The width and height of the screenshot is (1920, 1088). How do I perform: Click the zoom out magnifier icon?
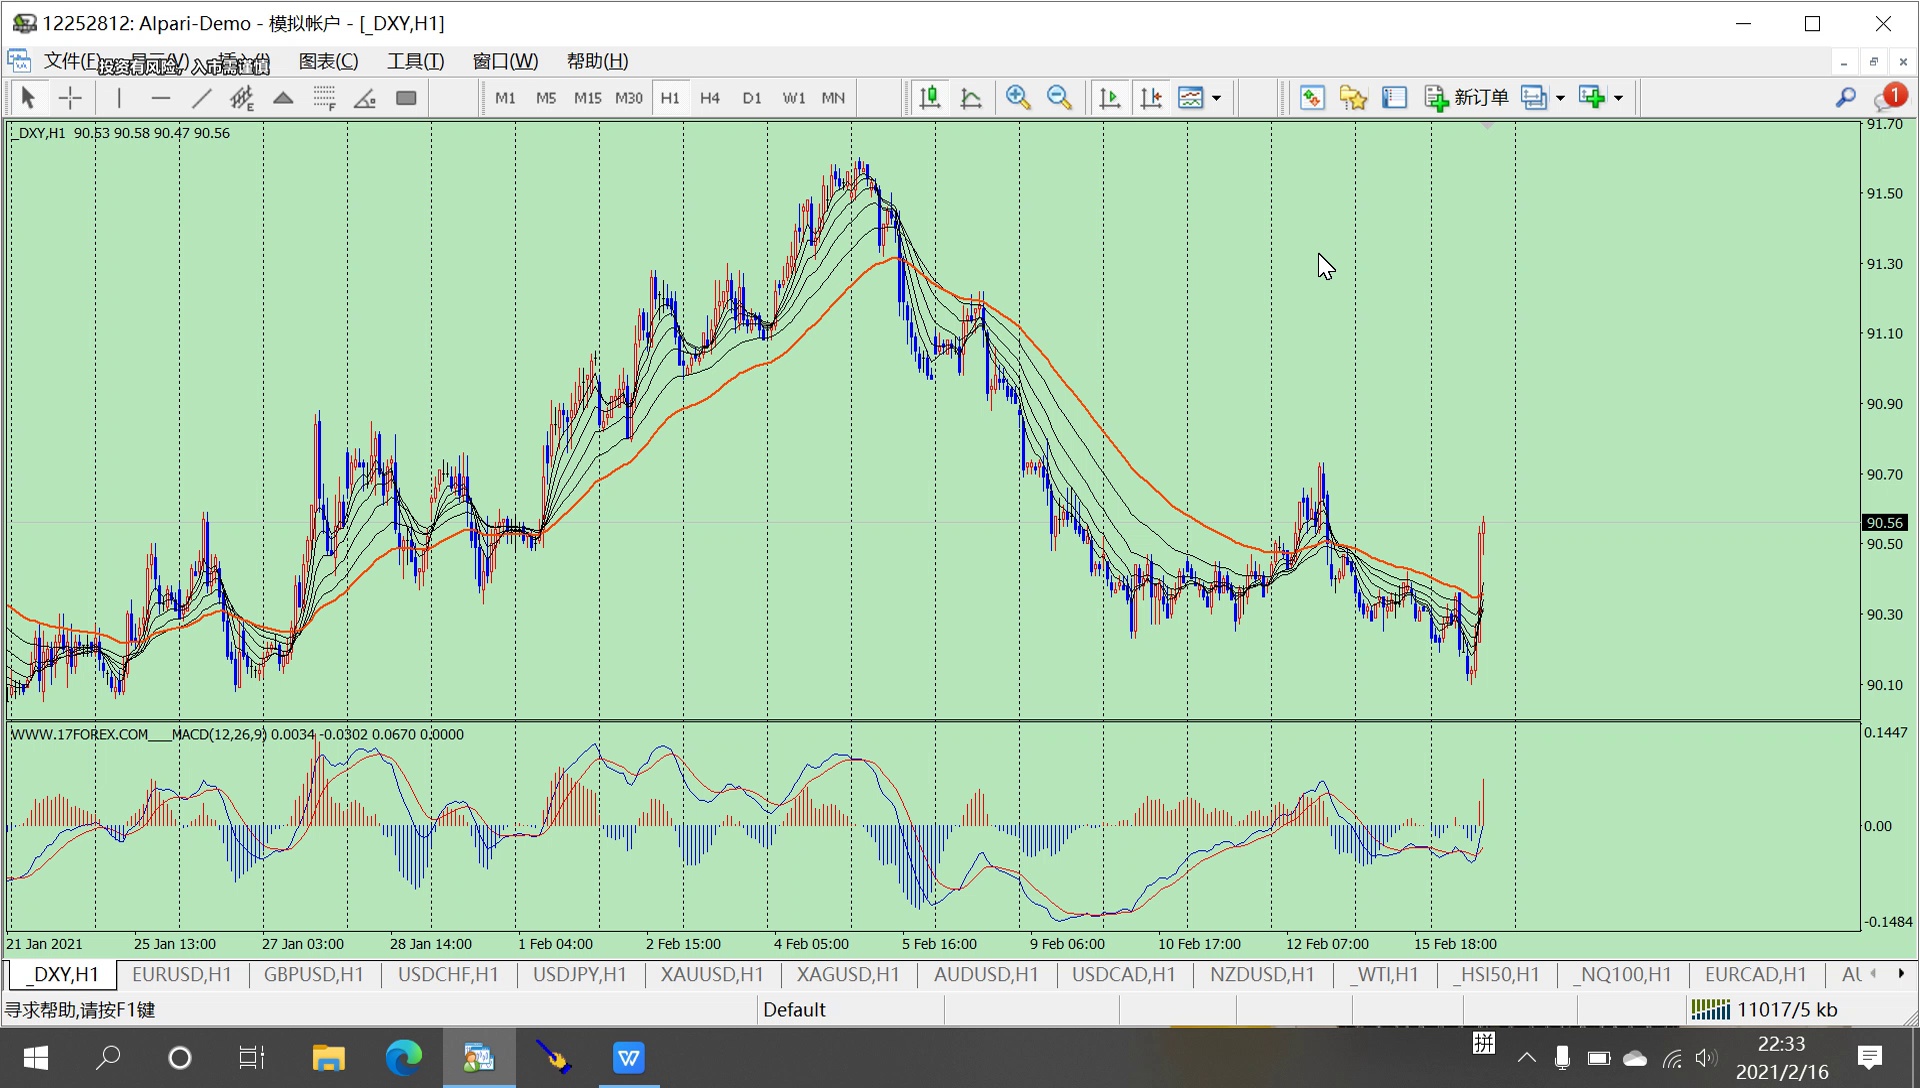click(x=1059, y=98)
